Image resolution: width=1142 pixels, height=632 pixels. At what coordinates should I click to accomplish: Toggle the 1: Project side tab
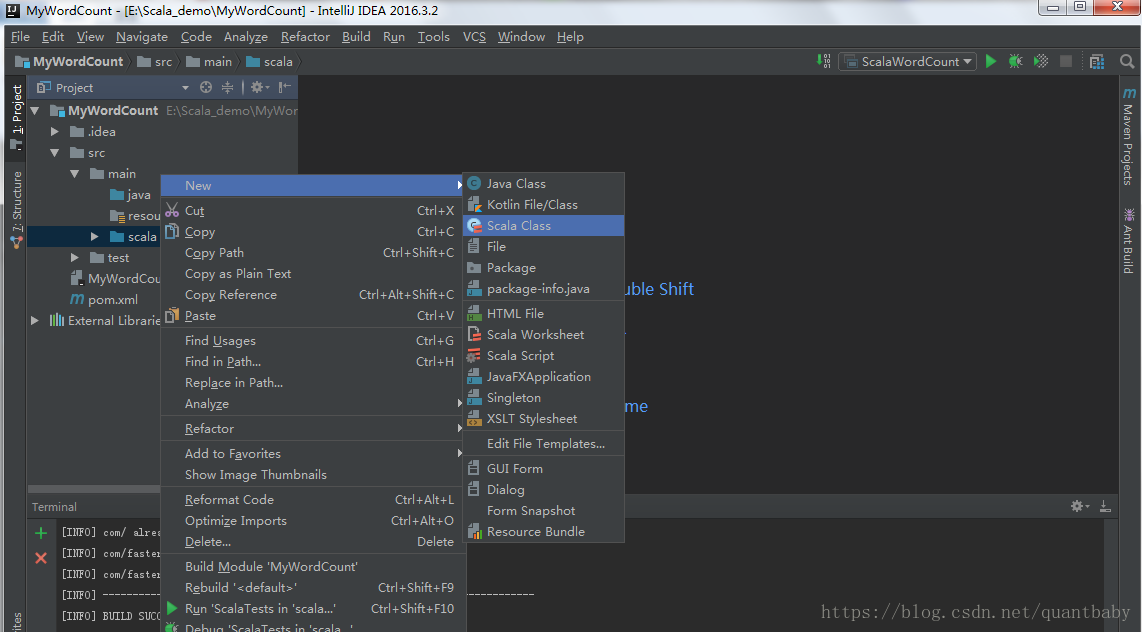(17, 116)
